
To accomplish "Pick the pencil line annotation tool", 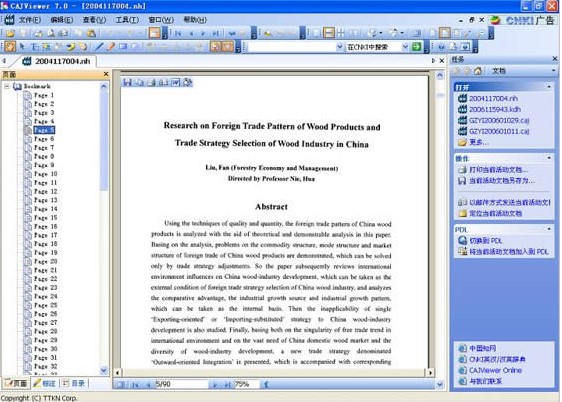I will point(99,47).
